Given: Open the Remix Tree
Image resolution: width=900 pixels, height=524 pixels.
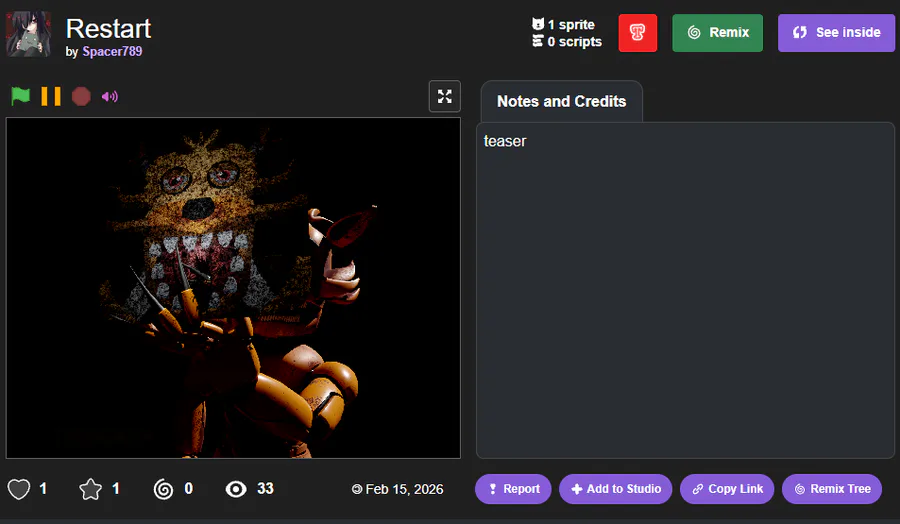Looking at the screenshot, I should point(832,489).
